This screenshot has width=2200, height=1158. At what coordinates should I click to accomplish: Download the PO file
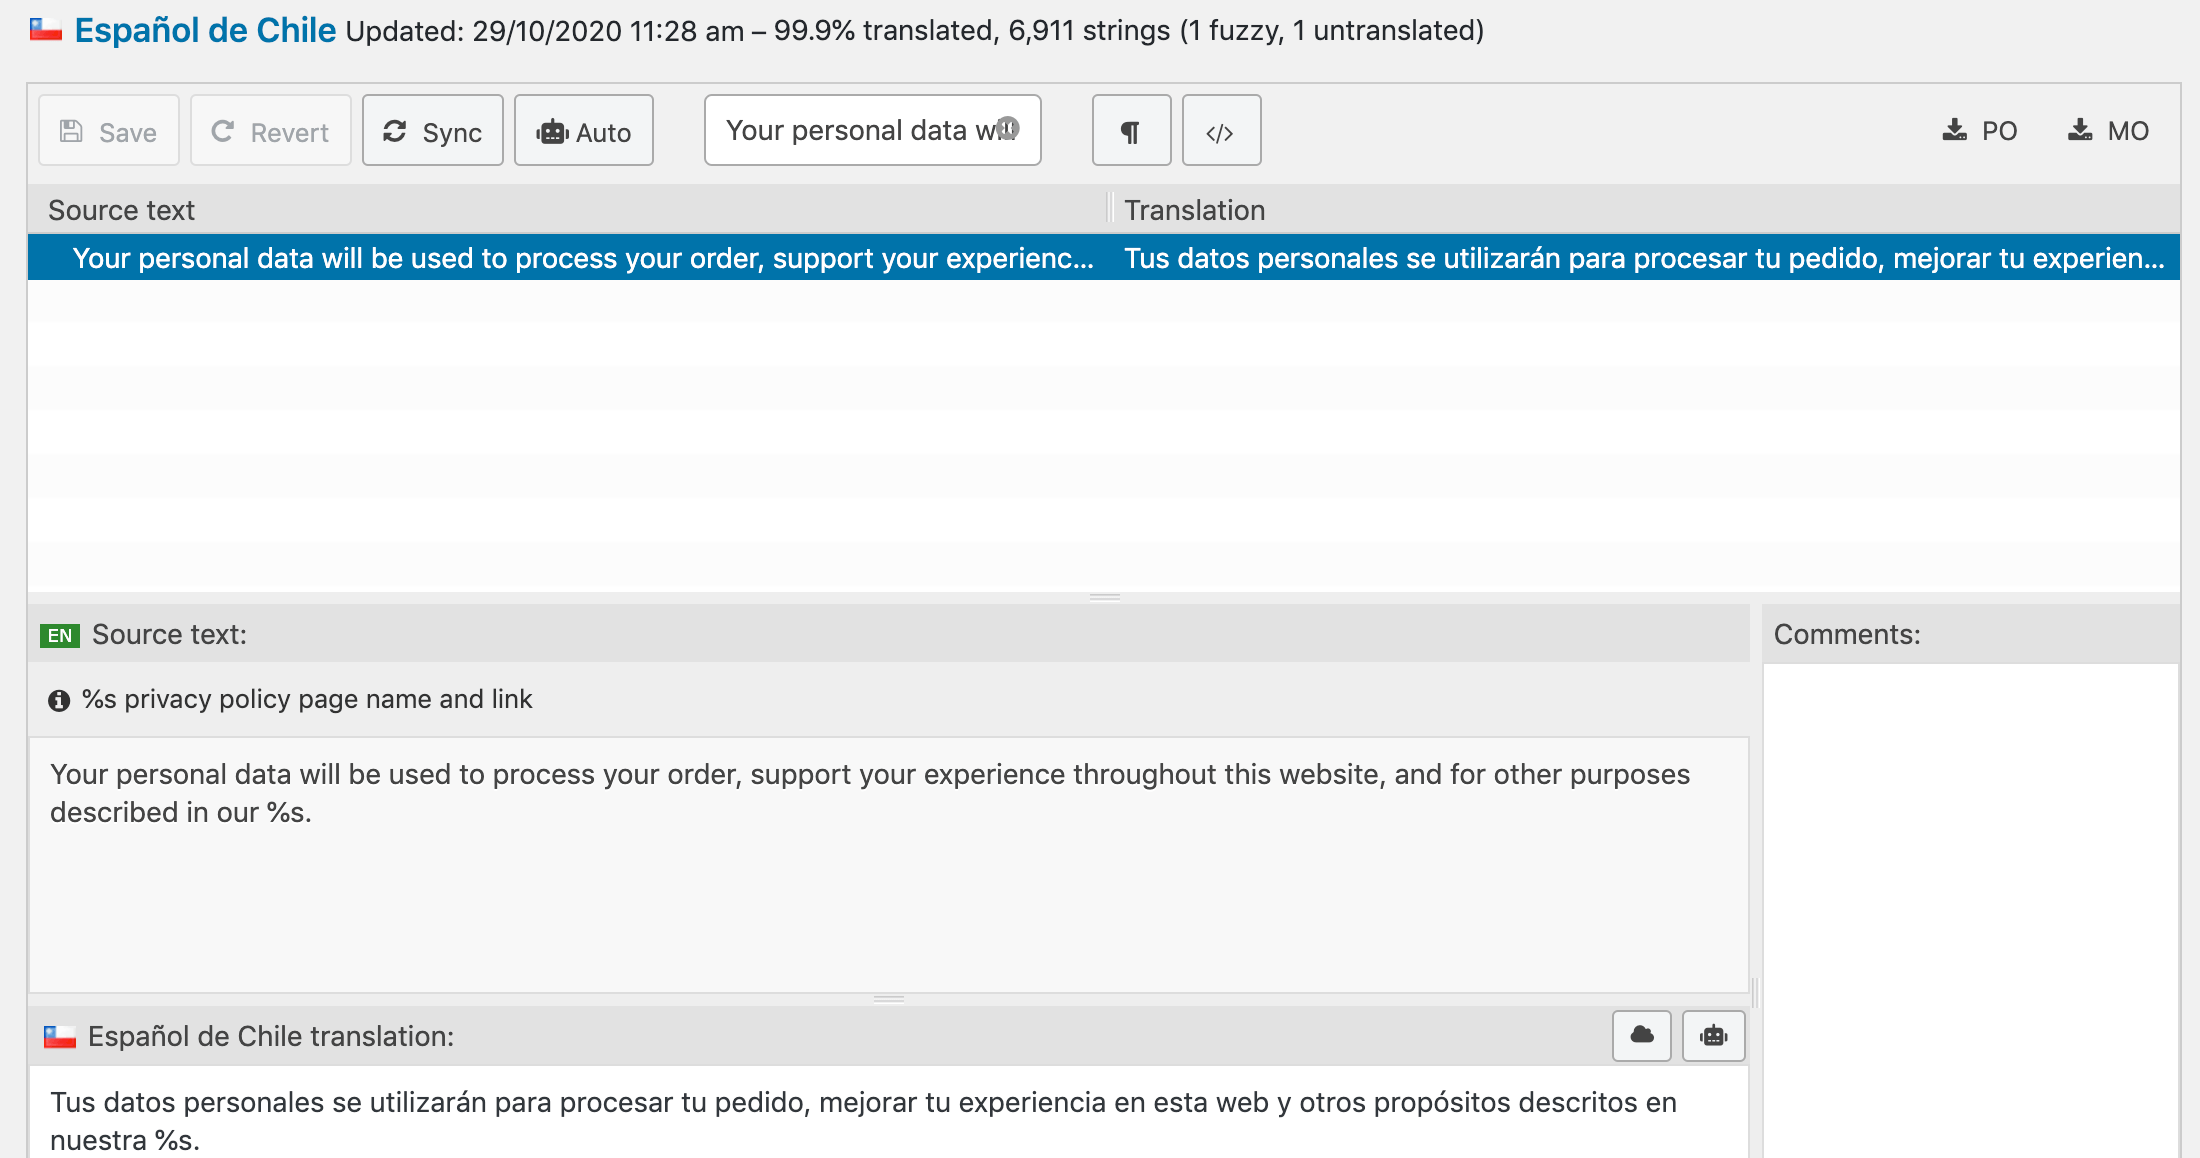pyautogui.click(x=1980, y=131)
